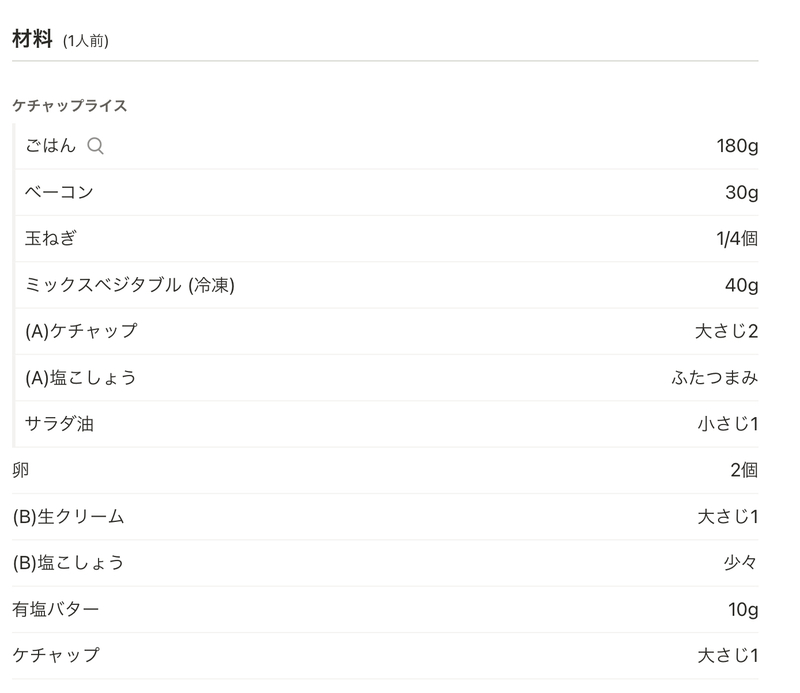Open the ごはん ingredient link

pos(51,146)
